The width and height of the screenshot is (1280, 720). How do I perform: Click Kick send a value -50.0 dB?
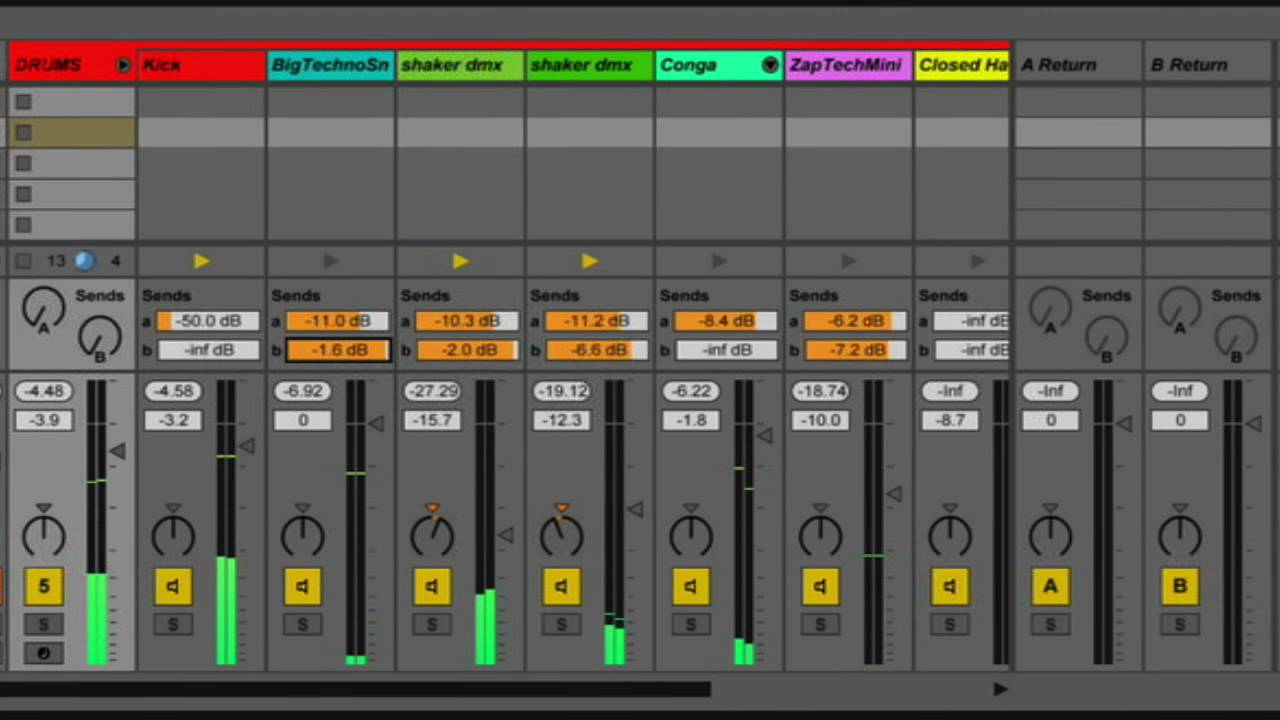click(x=207, y=321)
